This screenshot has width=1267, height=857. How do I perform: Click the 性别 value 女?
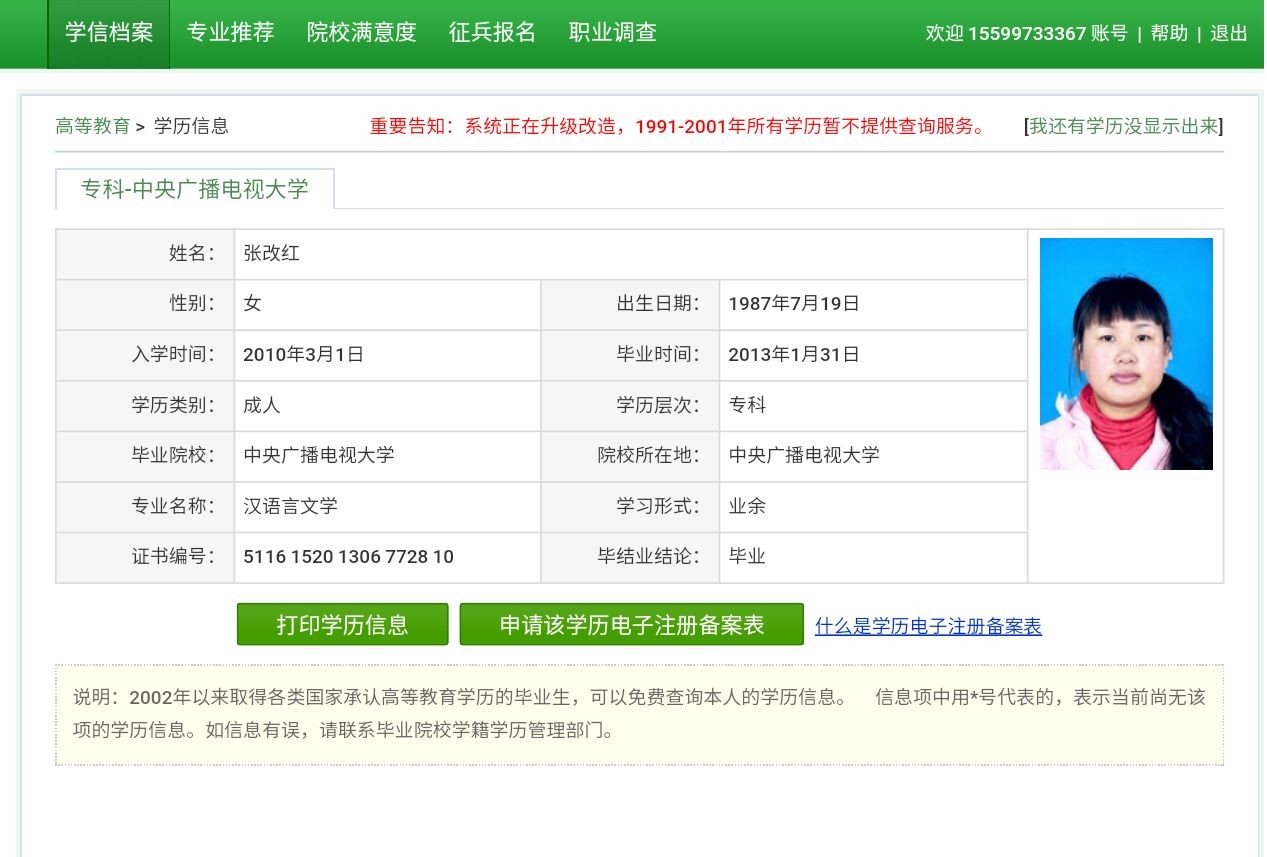click(252, 304)
